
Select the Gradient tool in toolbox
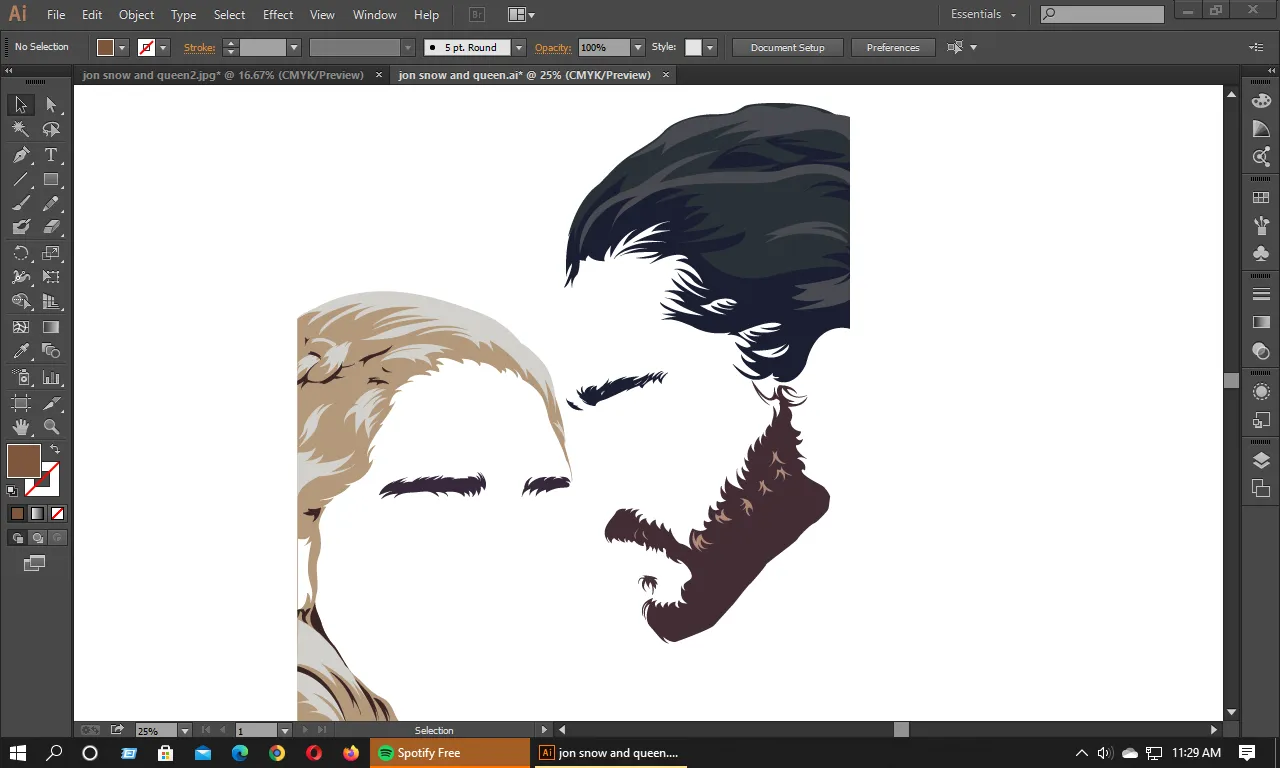tap(51, 327)
